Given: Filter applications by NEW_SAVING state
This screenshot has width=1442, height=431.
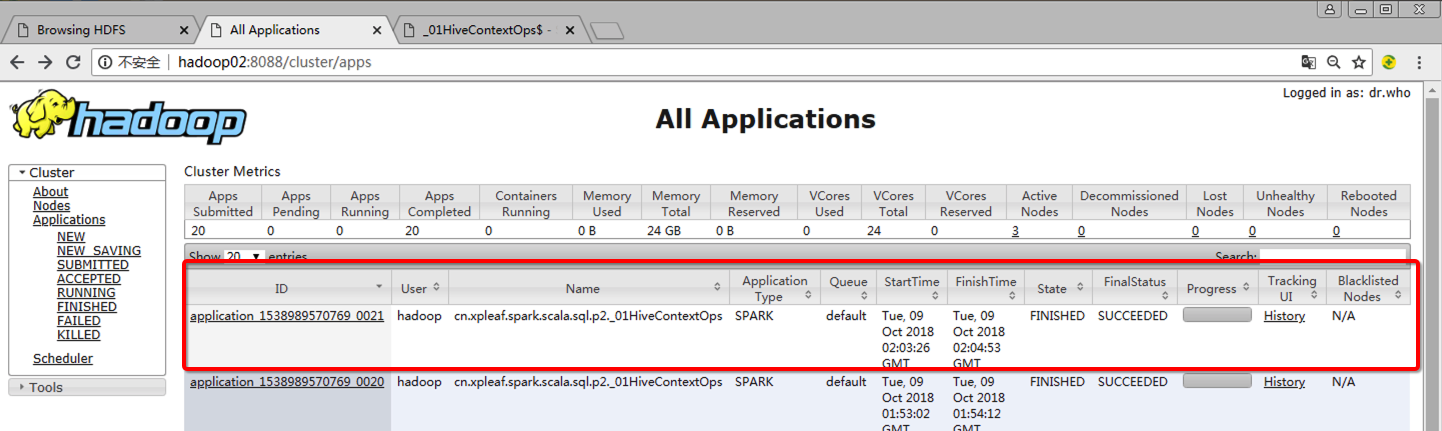Looking at the screenshot, I should (x=99, y=251).
